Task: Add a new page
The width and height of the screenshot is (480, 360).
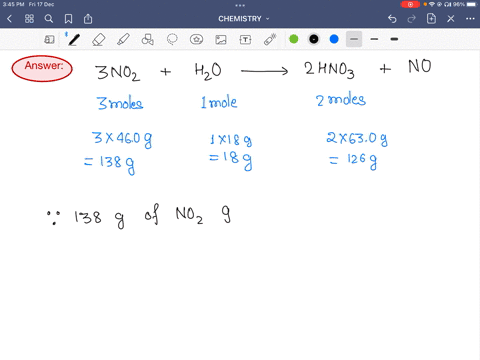Action: (x=431, y=19)
